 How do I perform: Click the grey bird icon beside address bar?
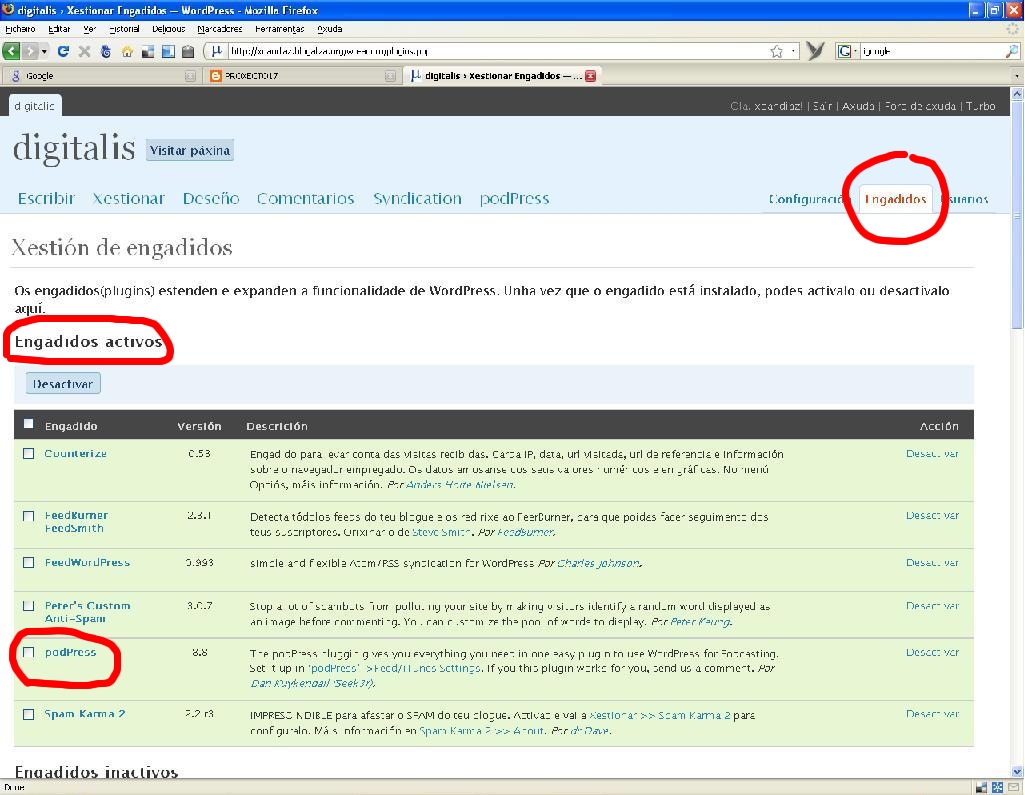click(815, 50)
